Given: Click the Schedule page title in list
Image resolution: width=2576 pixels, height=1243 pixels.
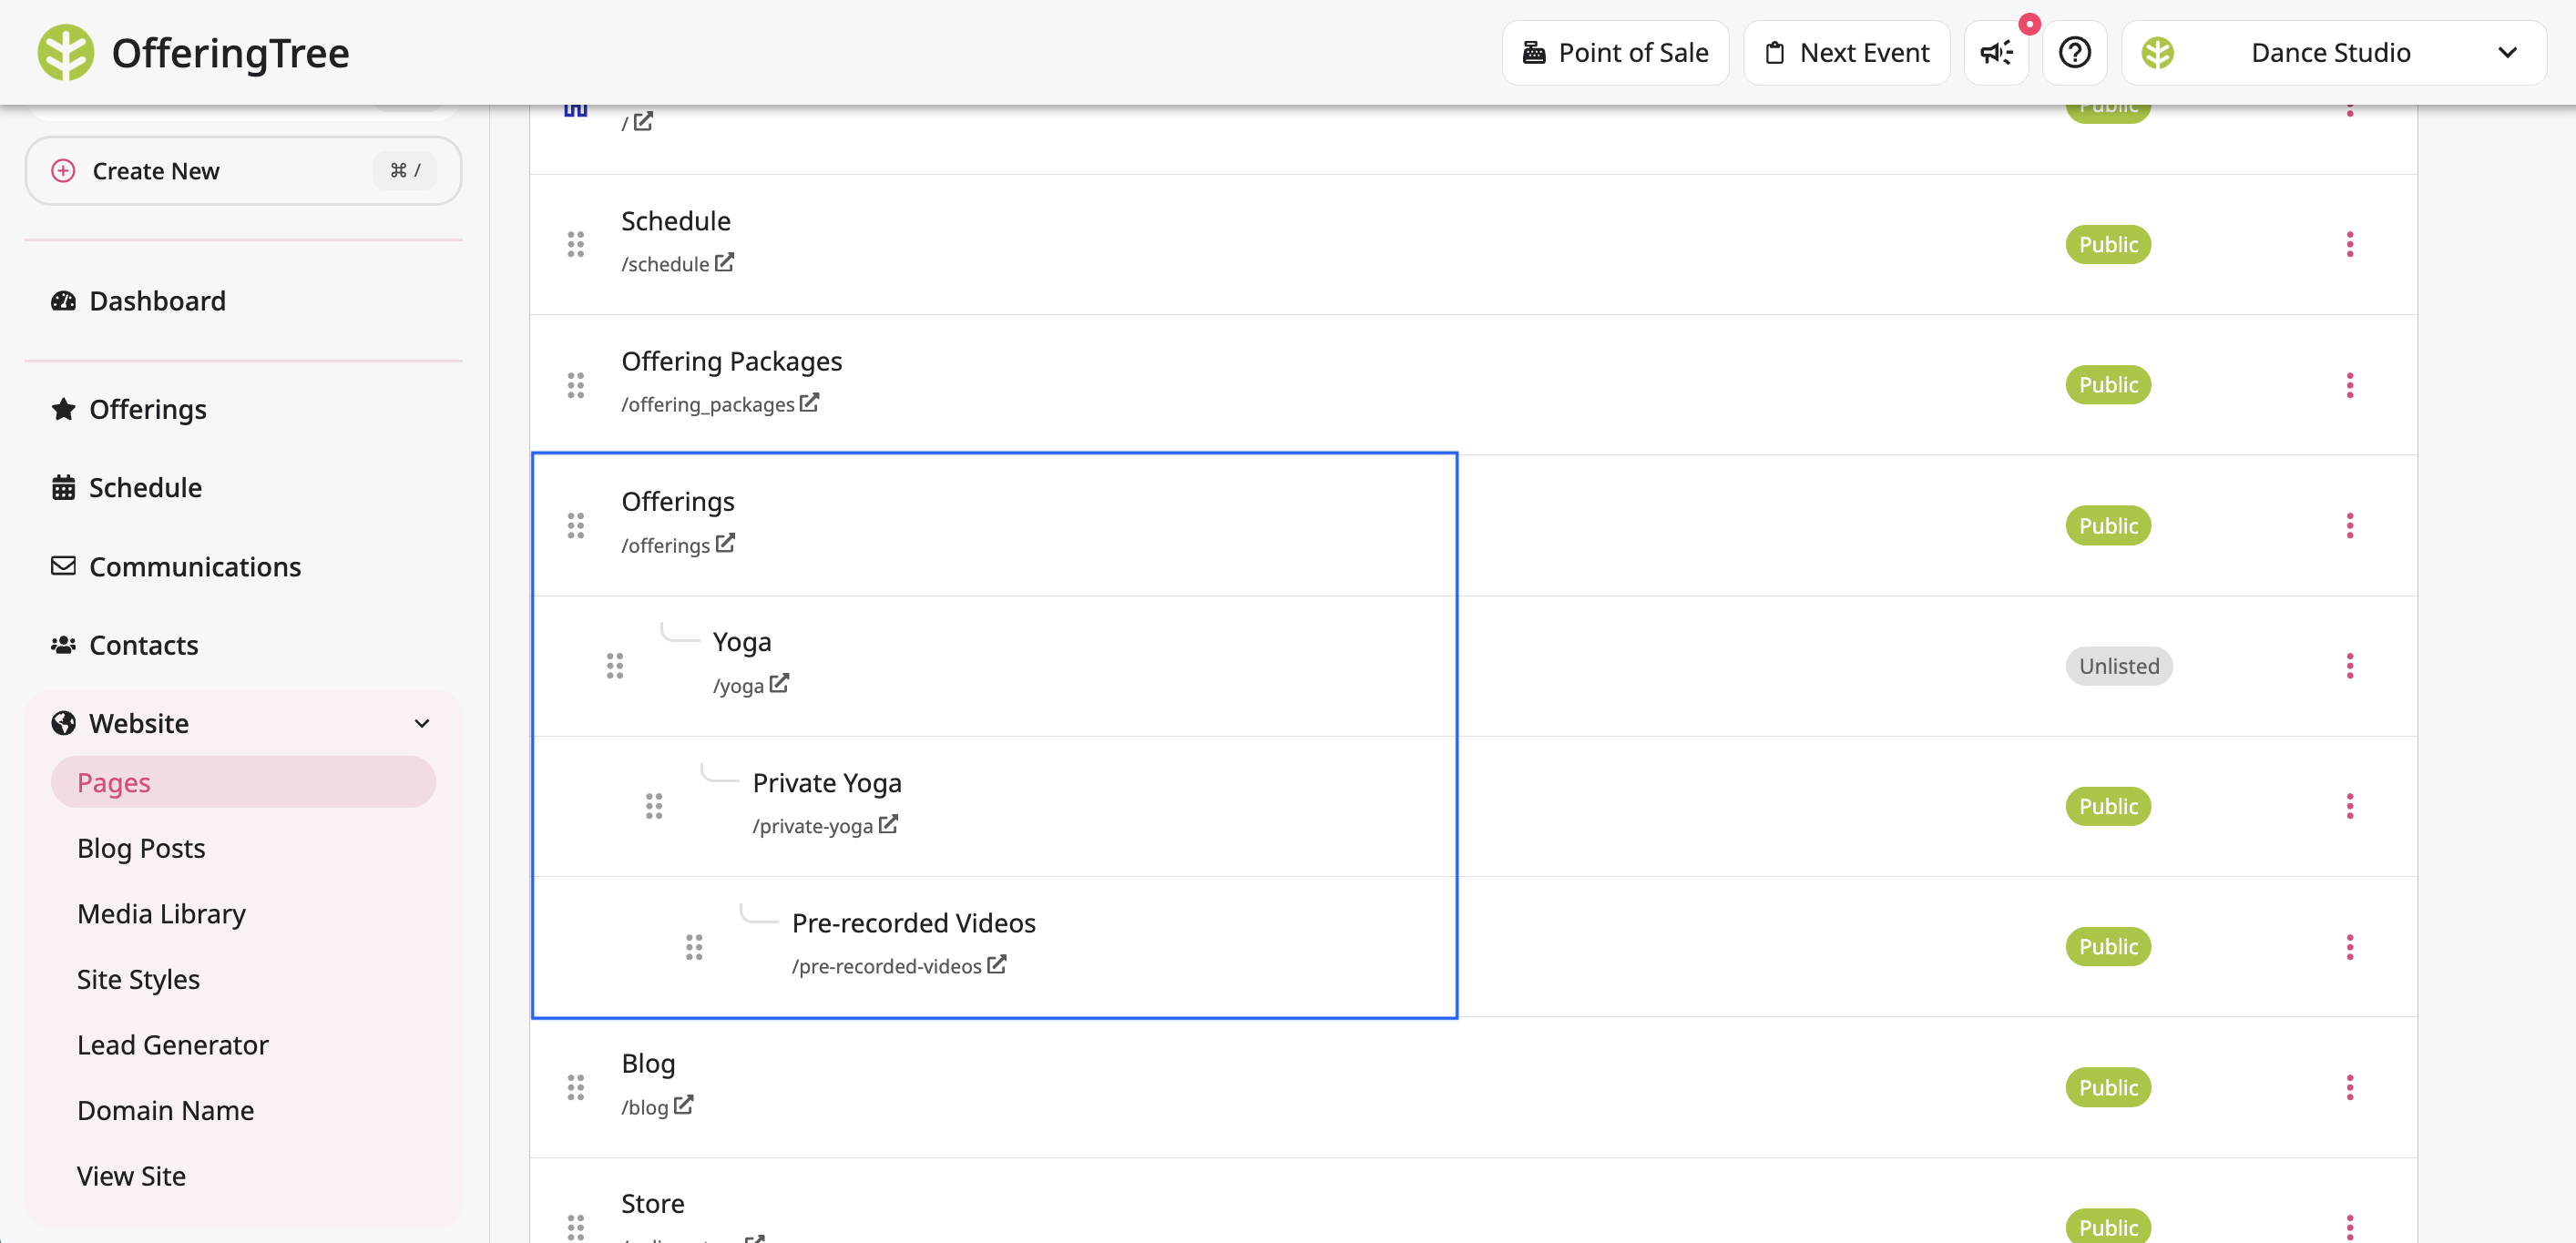Looking at the screenshot, I should 676,220.
